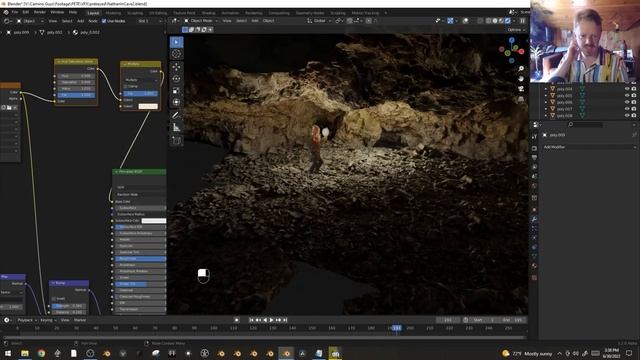Image resolution: width=640 pixels, height=360 pixels.
Task: Open the Node menu in node editor
Action: (93, 21)
